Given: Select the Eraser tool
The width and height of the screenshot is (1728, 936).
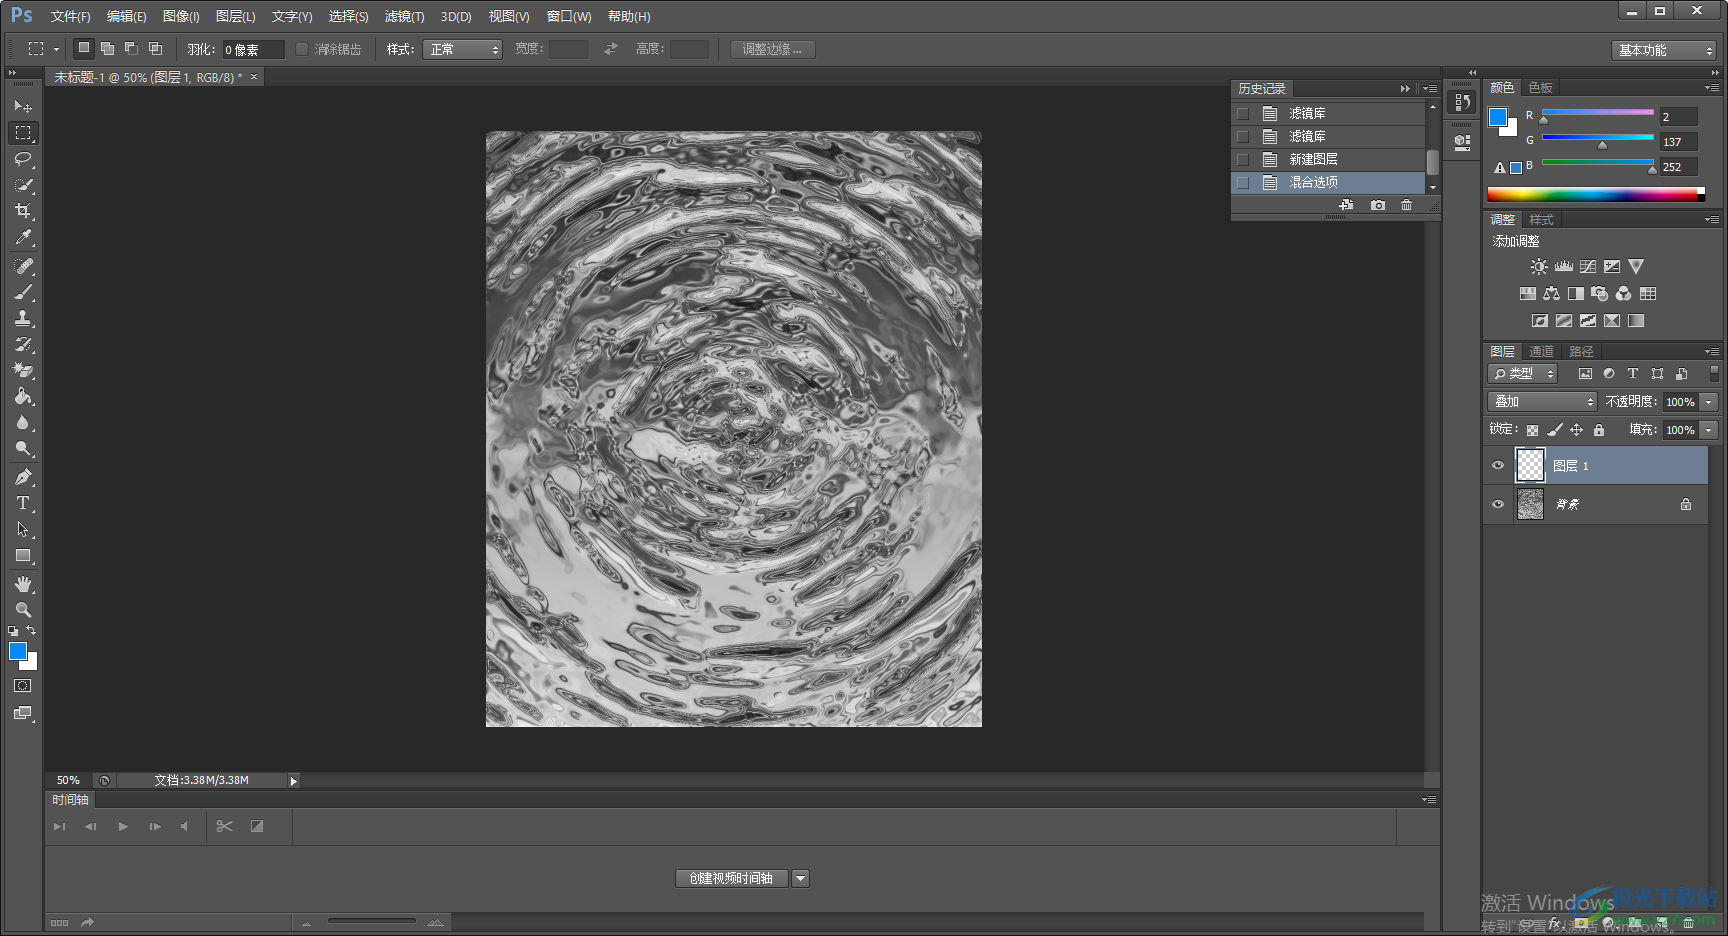Looking at the screenshot, I should (23, 370).
